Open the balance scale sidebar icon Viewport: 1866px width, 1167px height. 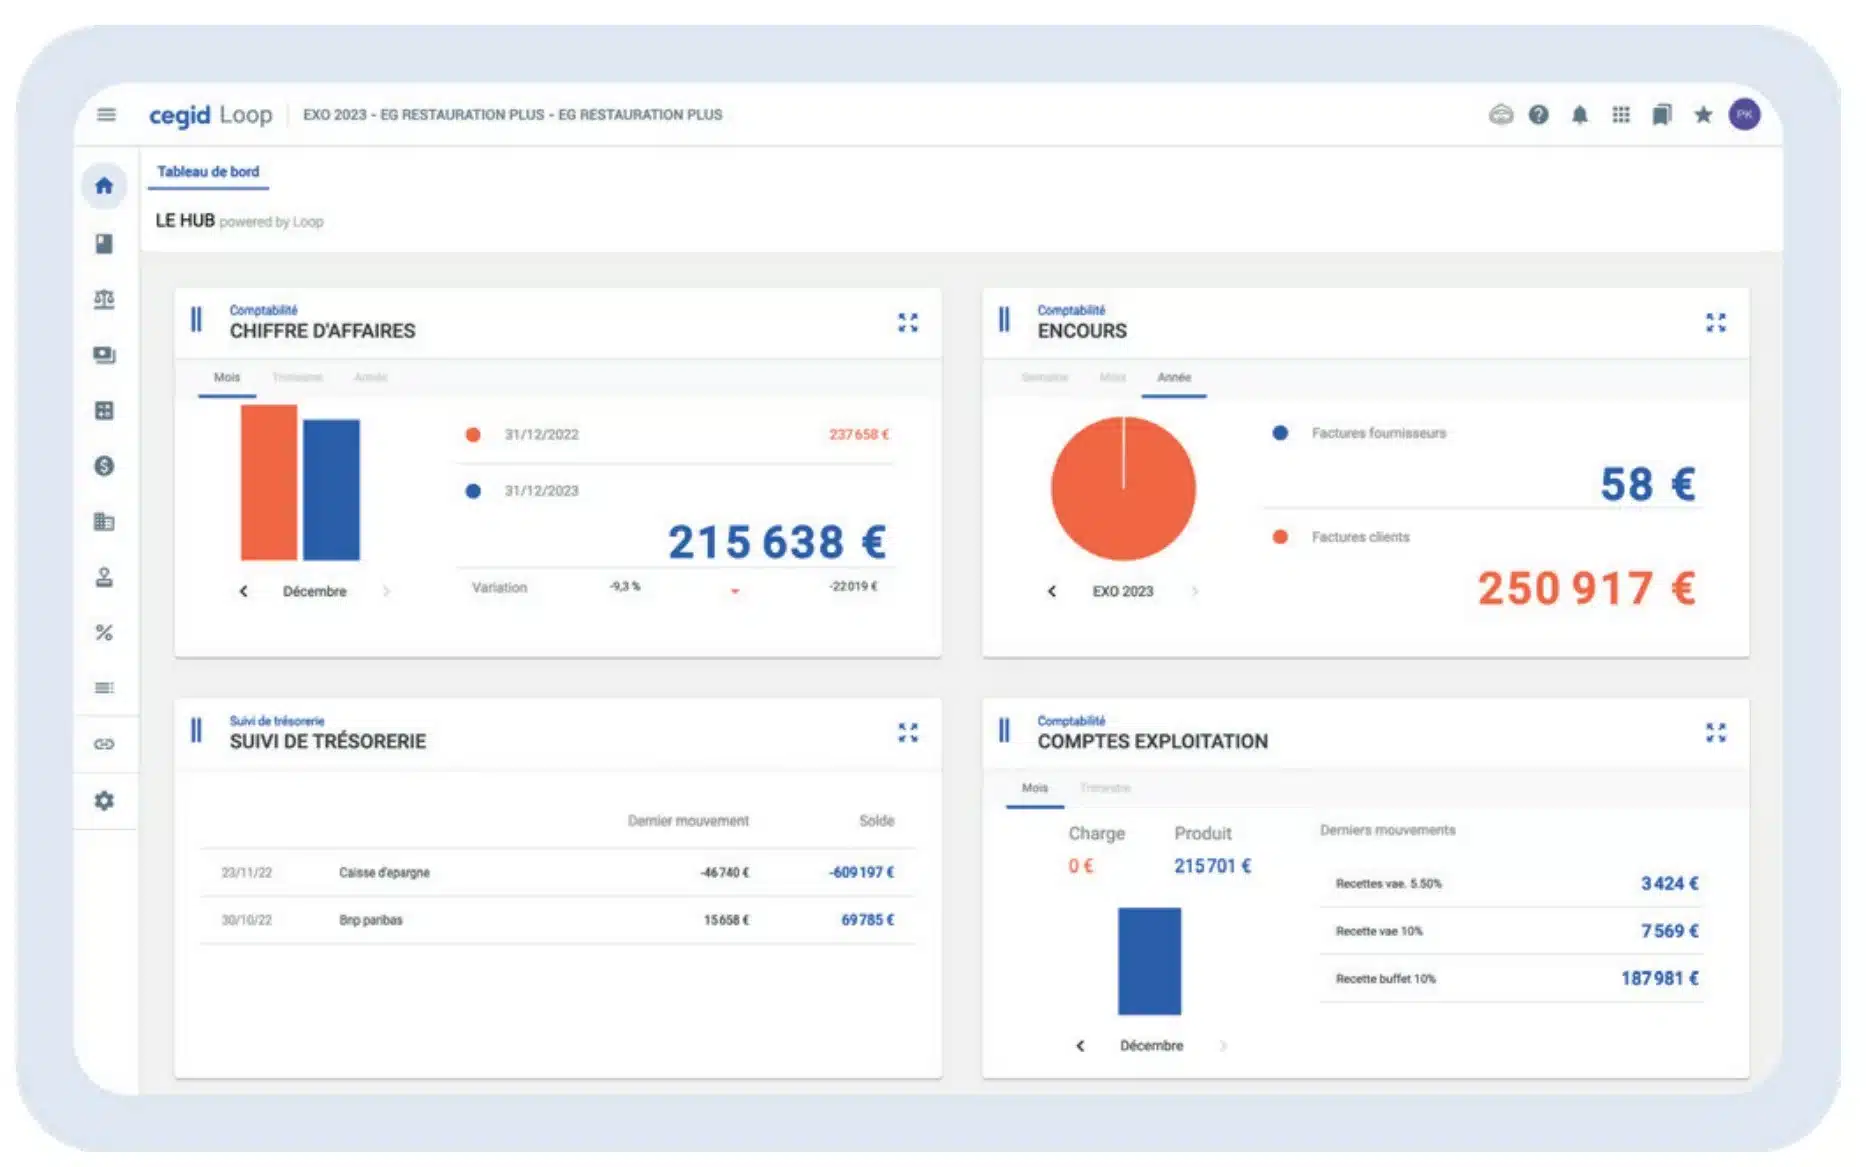[x=104, y=300]
